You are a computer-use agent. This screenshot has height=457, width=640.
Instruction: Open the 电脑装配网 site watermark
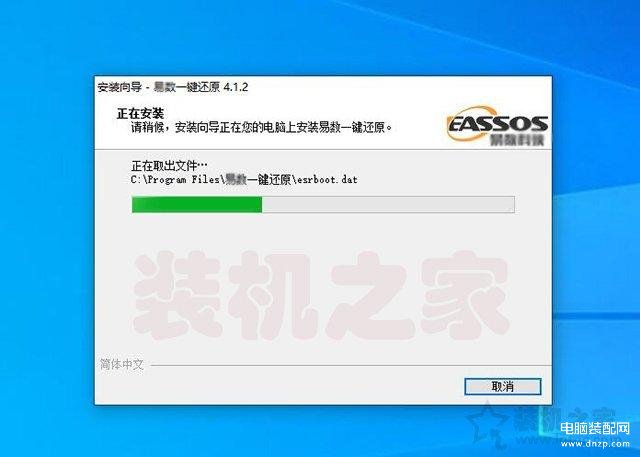tap(595, 428)
